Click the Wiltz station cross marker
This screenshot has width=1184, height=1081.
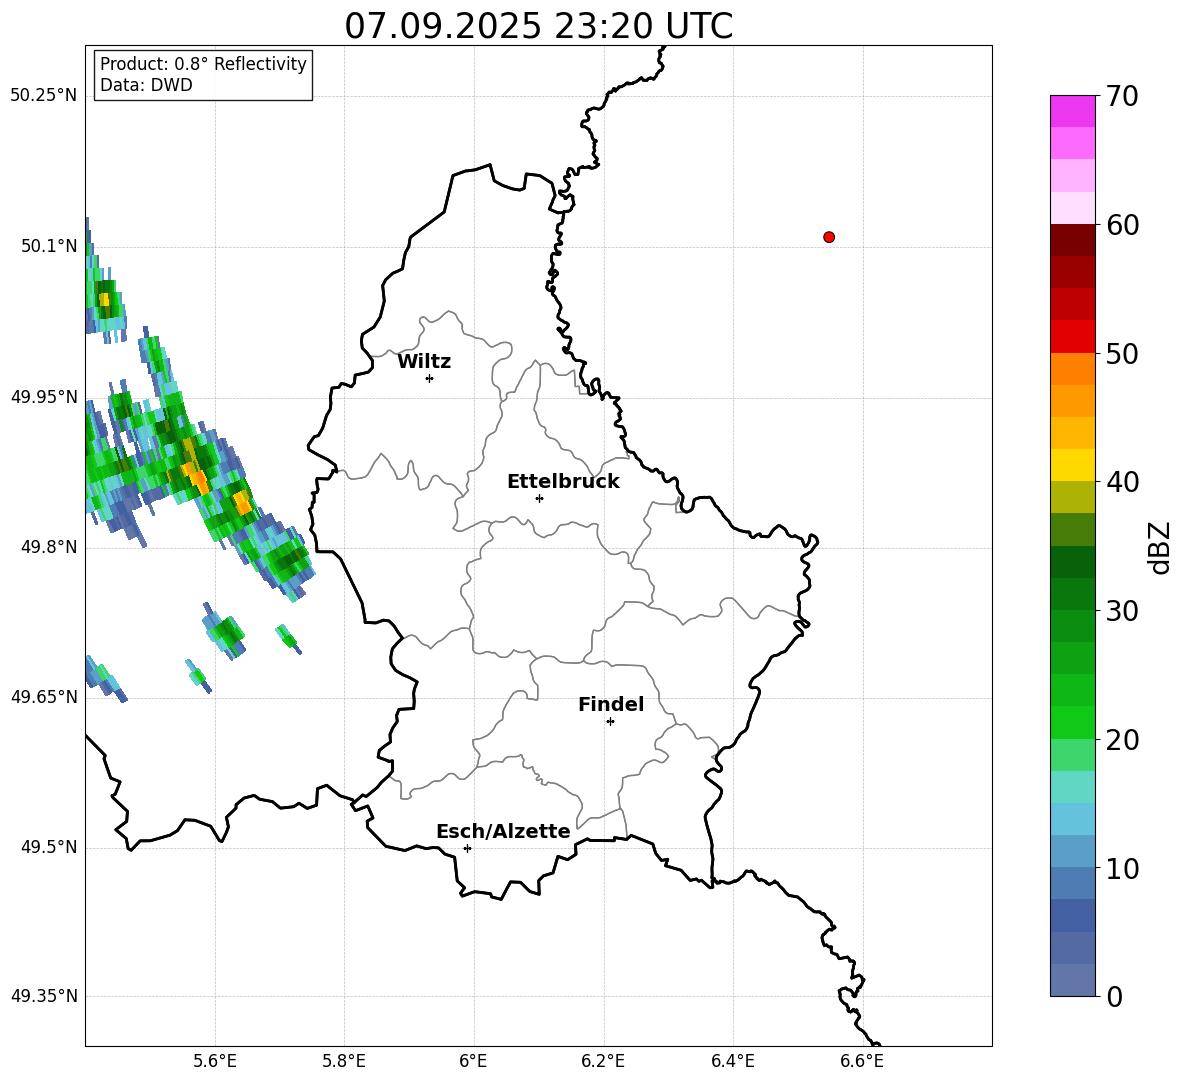(x=430, y=378)
